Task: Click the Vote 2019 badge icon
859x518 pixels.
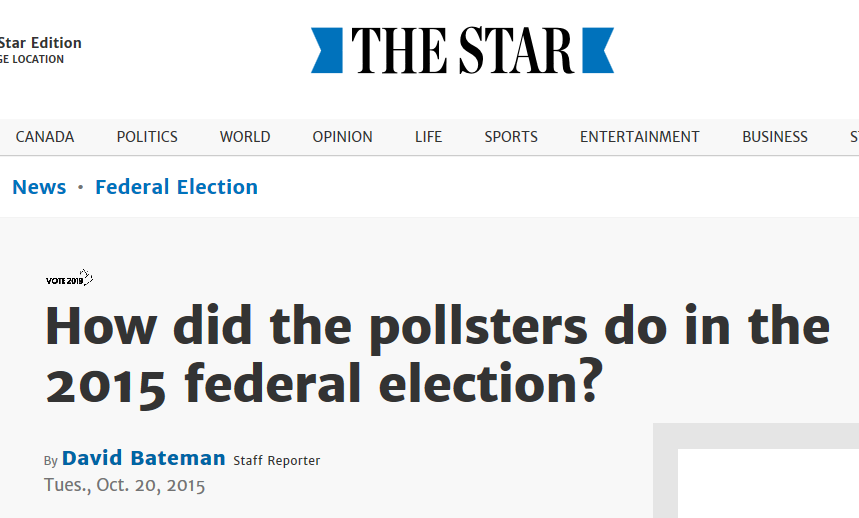Action: pyautogui.click(x=69, y=279)
